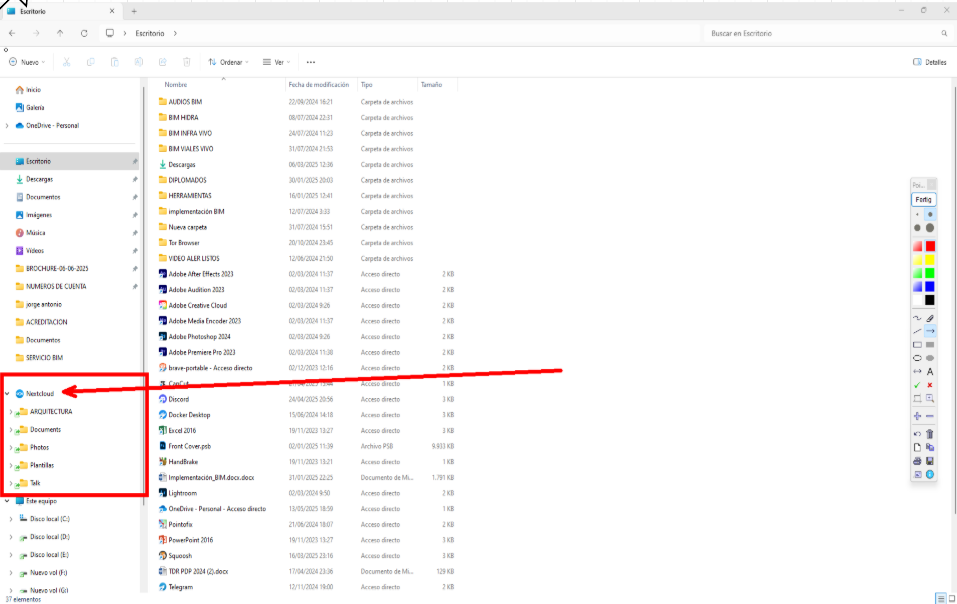The image size is (957, 604).
Task: Open the Nuevo menu
Action: [30, 62]
